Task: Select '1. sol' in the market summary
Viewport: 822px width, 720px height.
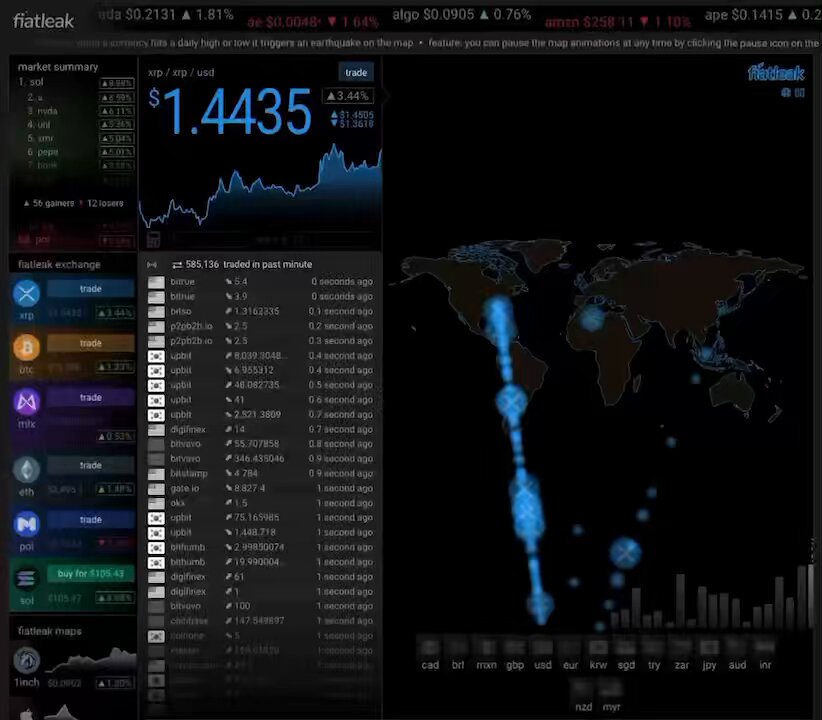Action: [x=75, y=82]
